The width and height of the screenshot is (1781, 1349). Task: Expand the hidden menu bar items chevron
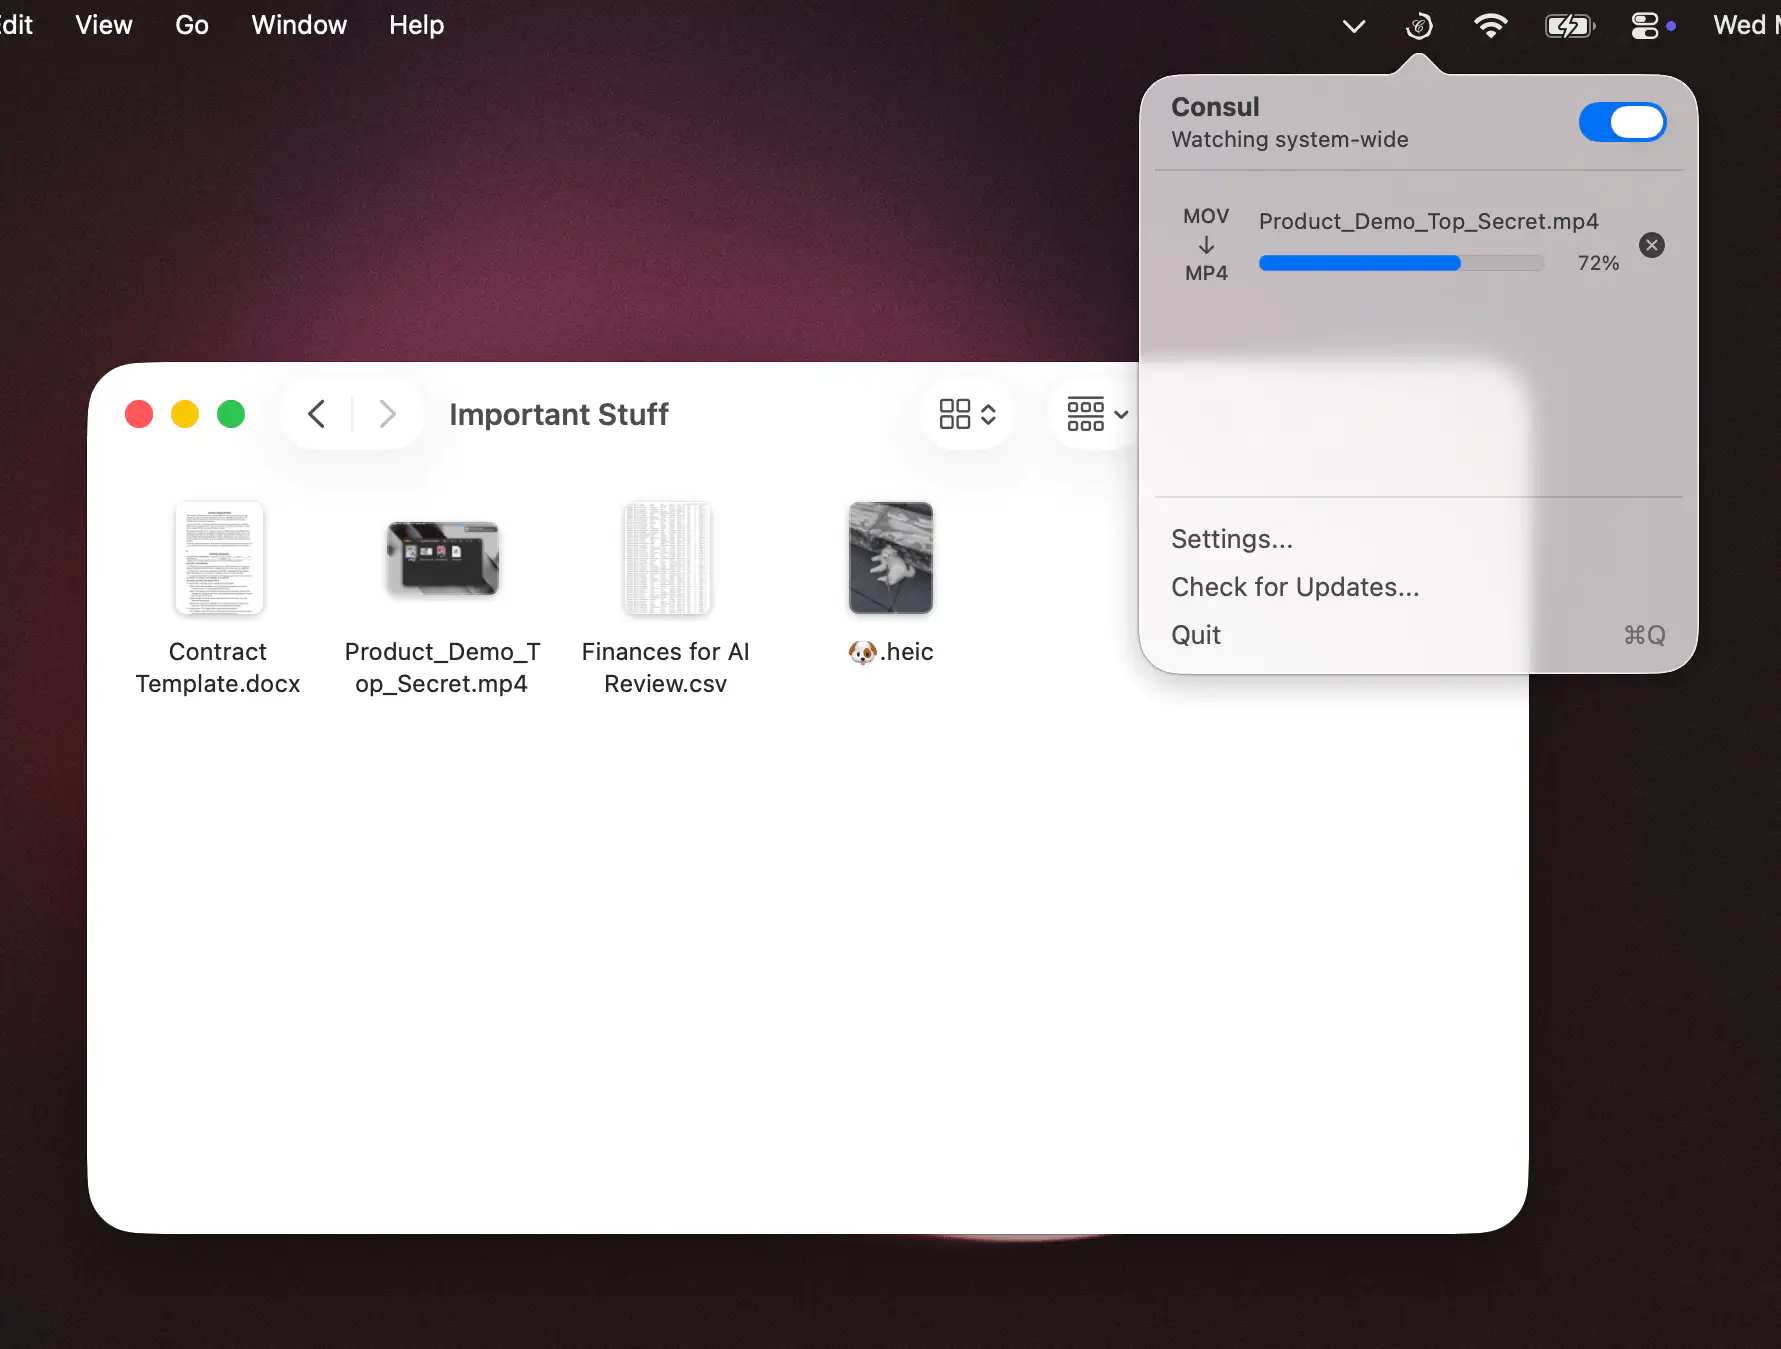1353,26
